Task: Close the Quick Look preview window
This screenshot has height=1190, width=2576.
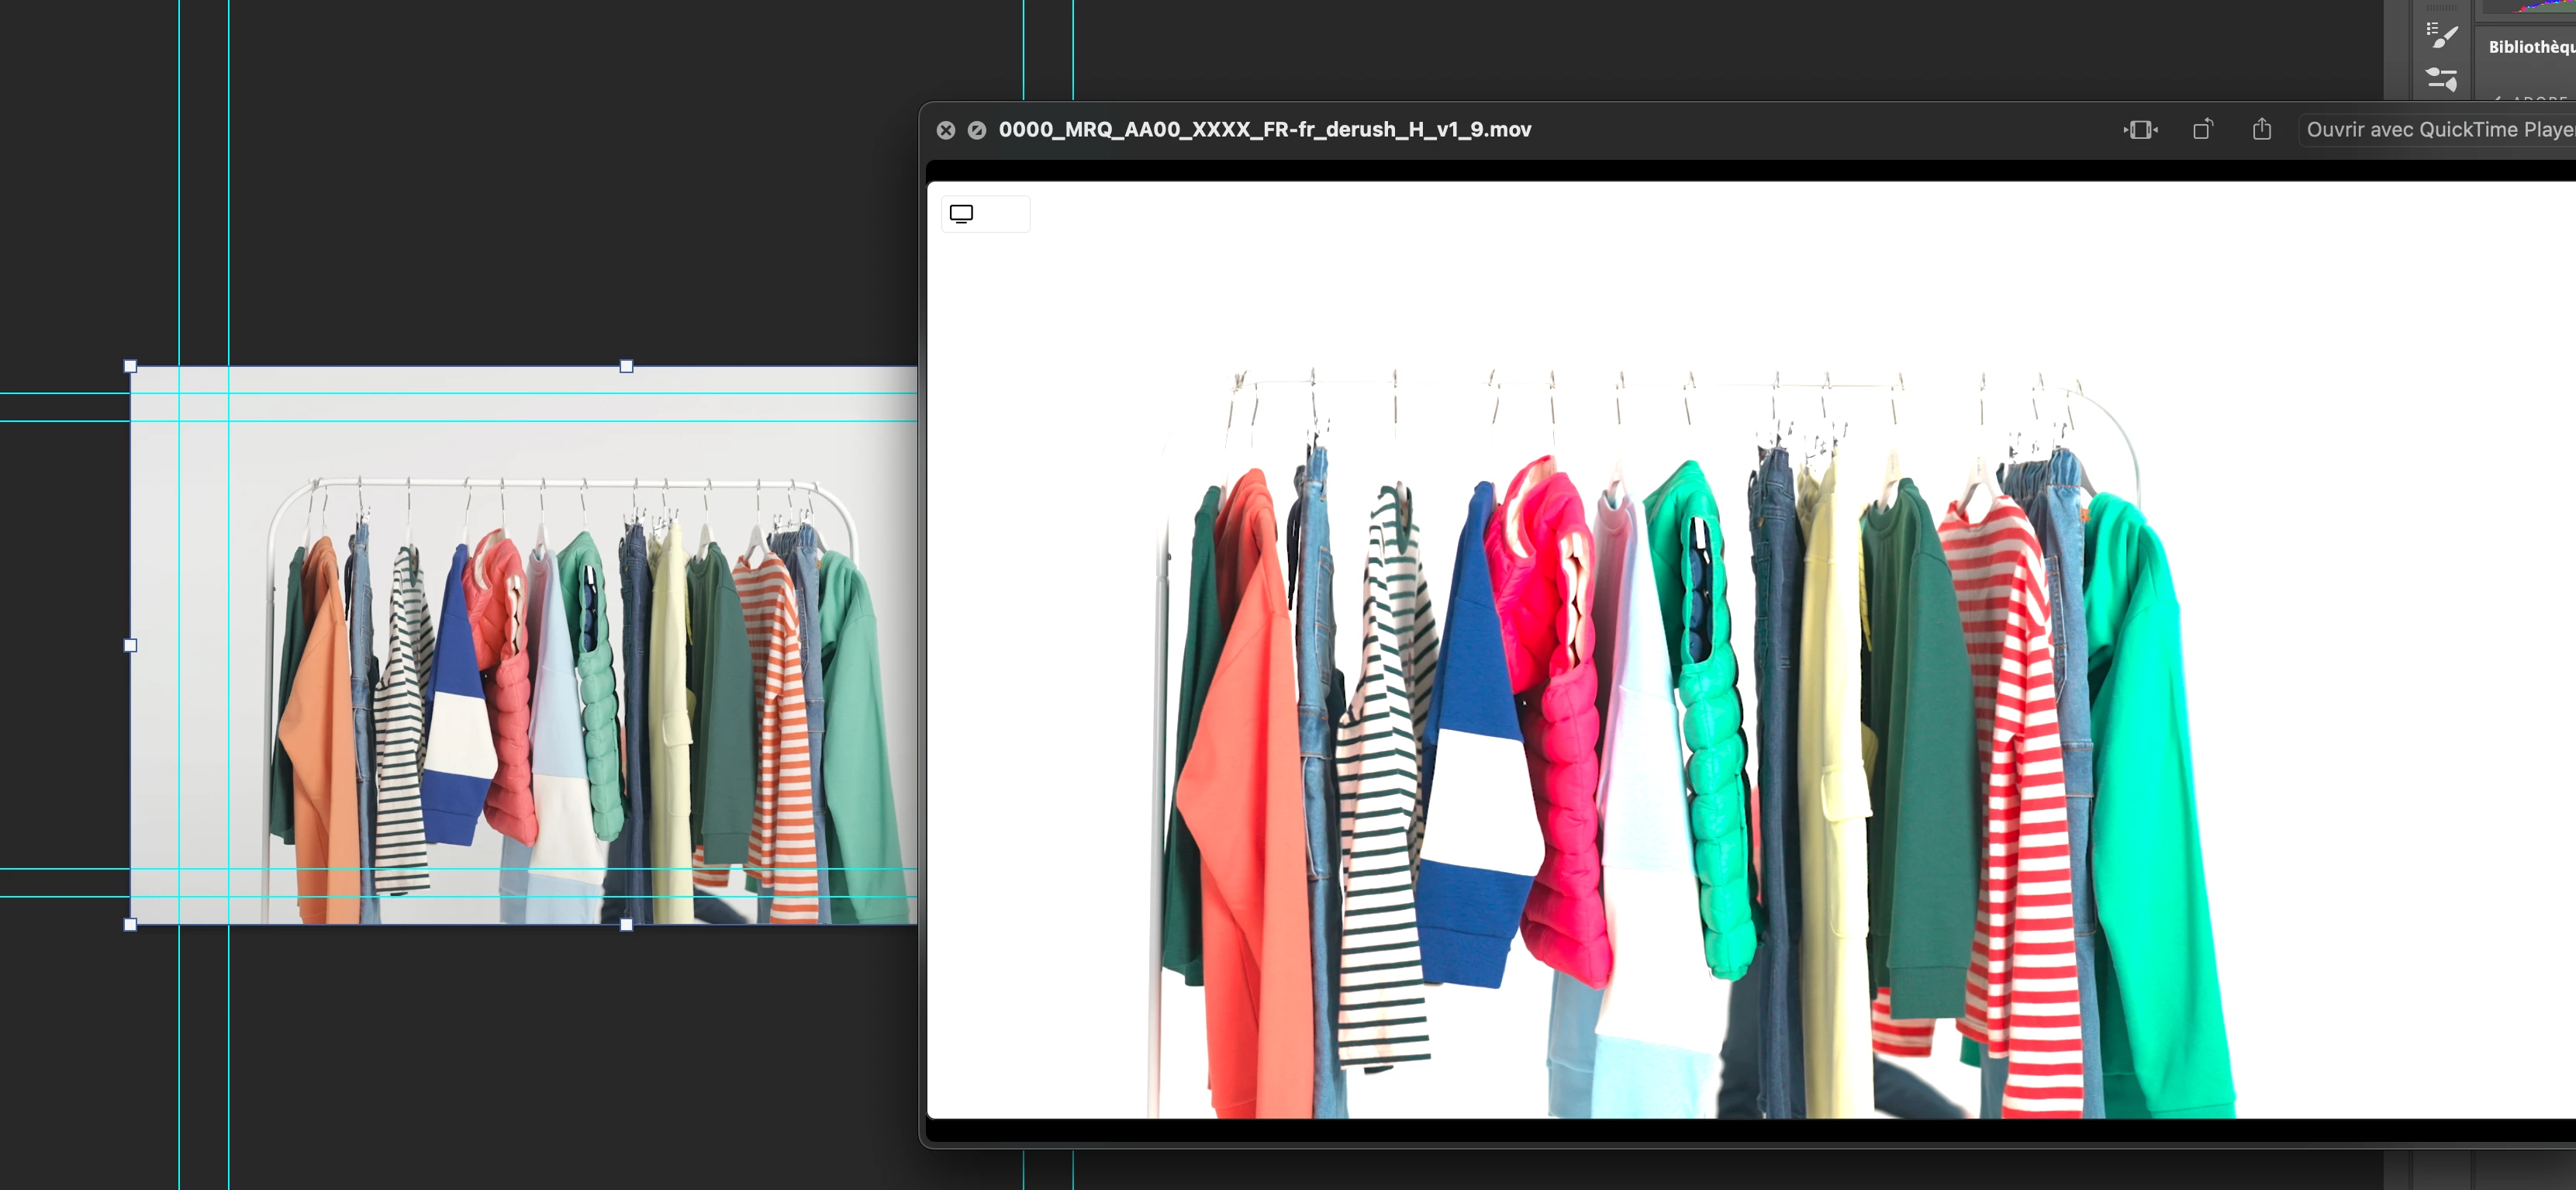Action: point(945,130)
